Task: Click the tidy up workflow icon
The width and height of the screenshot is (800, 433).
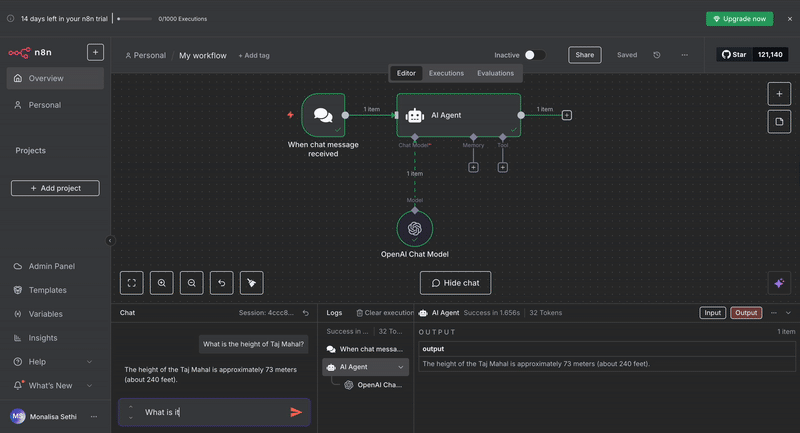Action: 252,283
